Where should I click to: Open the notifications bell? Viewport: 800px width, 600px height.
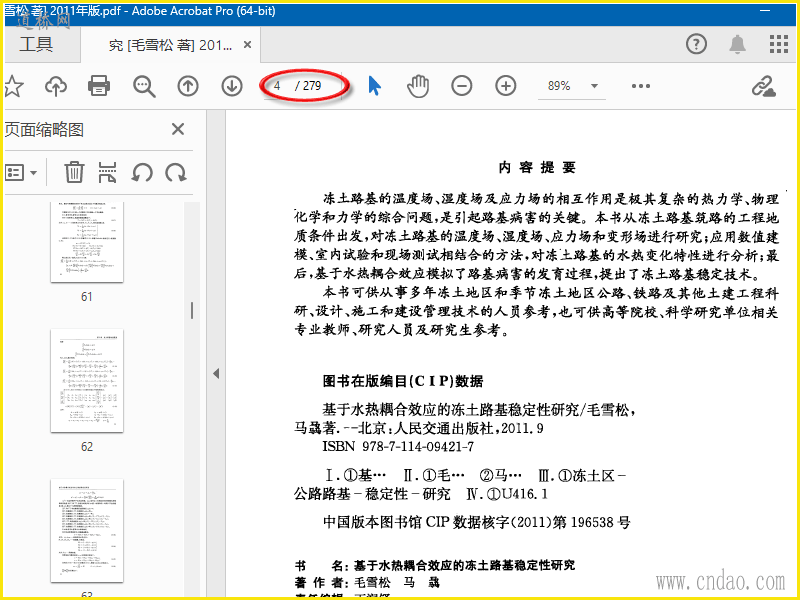(x=737, y=44)
